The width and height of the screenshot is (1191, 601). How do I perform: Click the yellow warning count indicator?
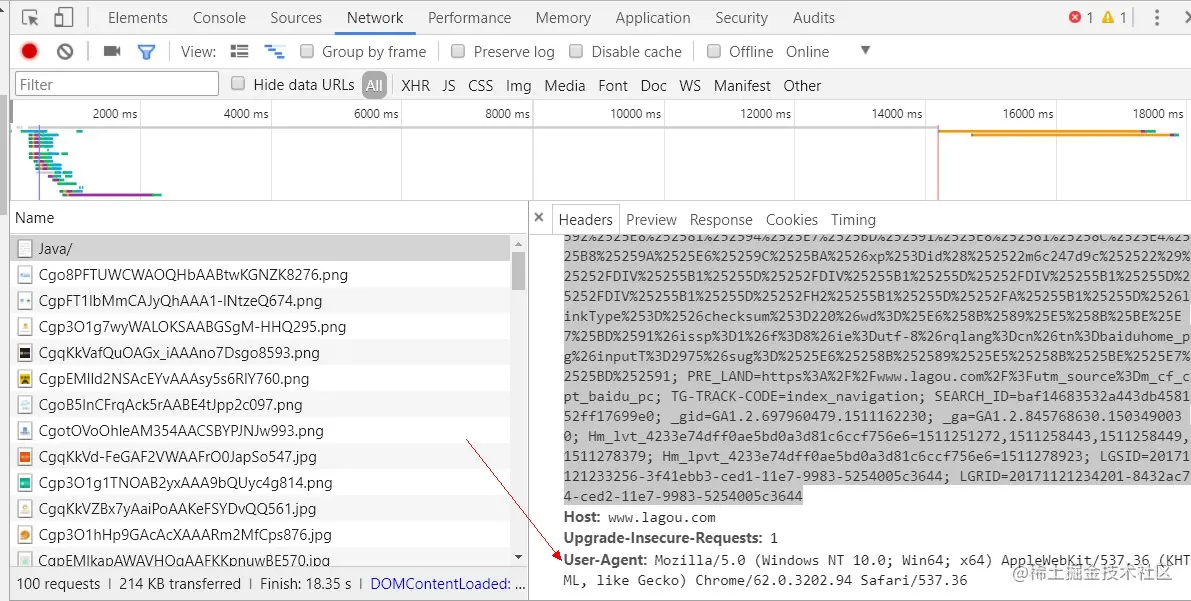(x=1114, y=17)
